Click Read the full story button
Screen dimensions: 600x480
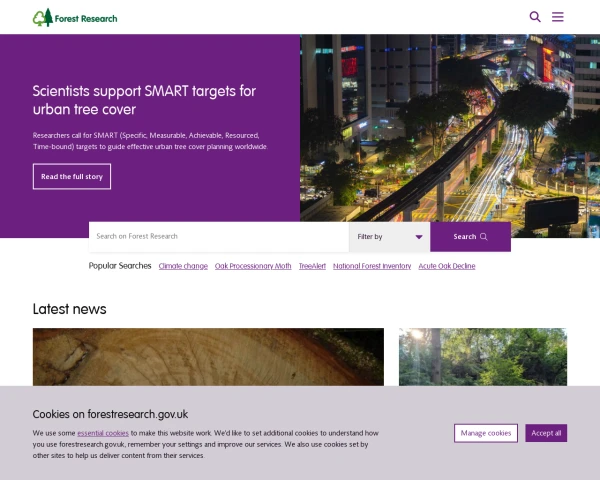[x=72, y=176]
